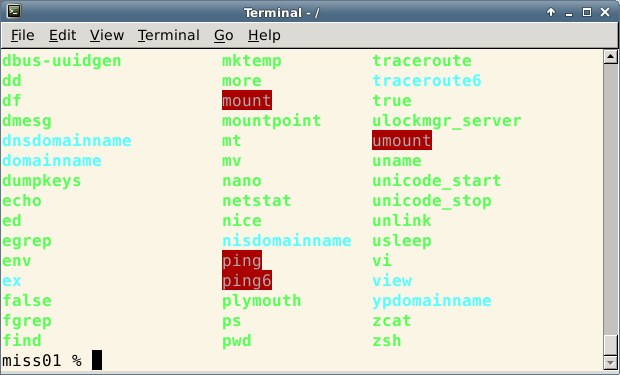The width and height of the screenshot is (620, 375).
Task: Open the Terminal menu
Action: pyautogui.click(x=168, y=35)
